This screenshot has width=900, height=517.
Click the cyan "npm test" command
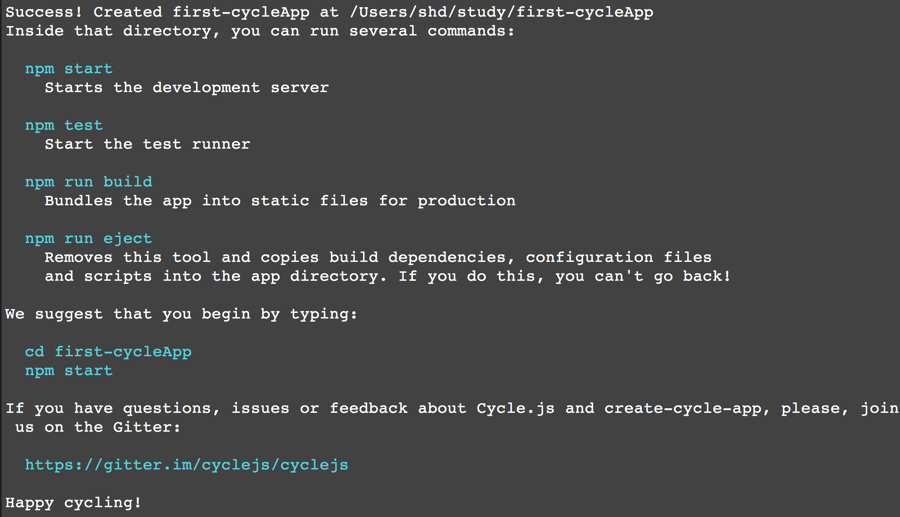[64, 125]
